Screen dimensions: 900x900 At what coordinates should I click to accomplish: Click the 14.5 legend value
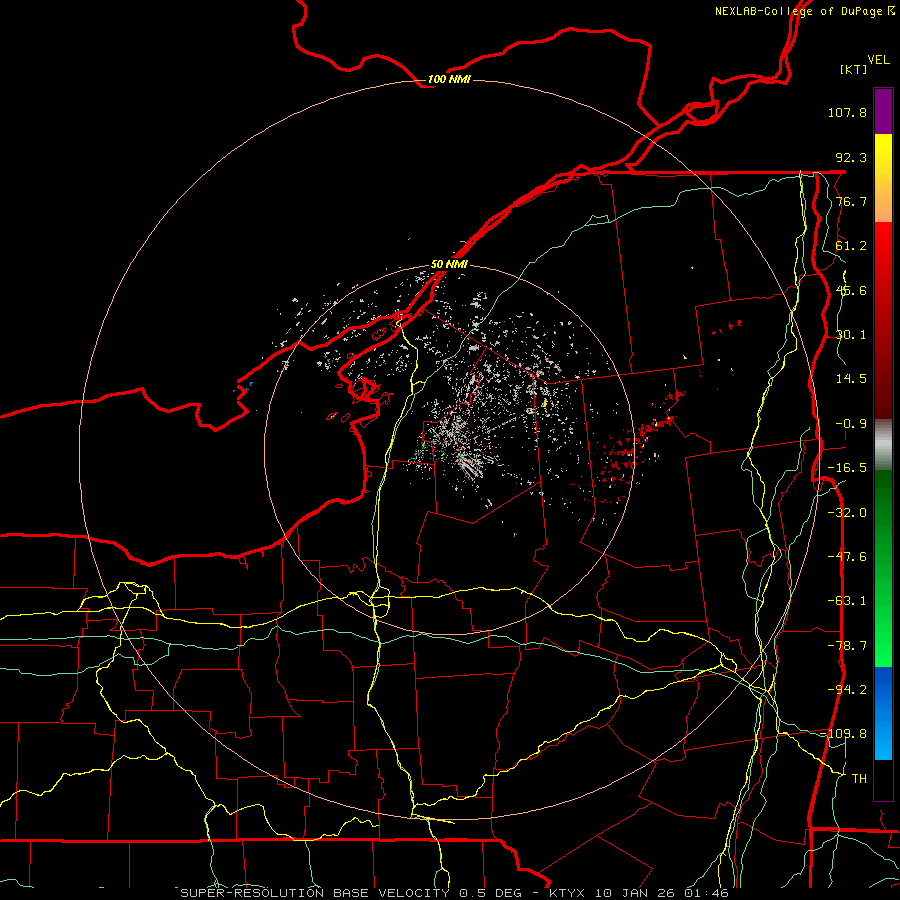coord(851,379)
